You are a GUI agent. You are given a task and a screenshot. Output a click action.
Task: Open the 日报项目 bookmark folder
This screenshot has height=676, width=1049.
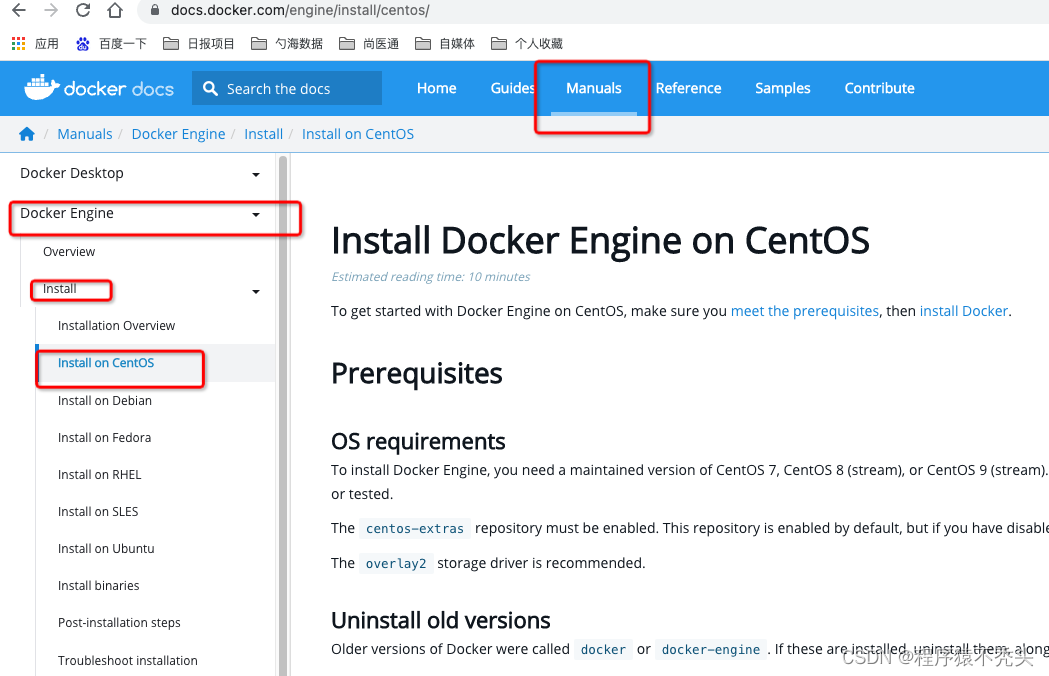tap(199, 44)
